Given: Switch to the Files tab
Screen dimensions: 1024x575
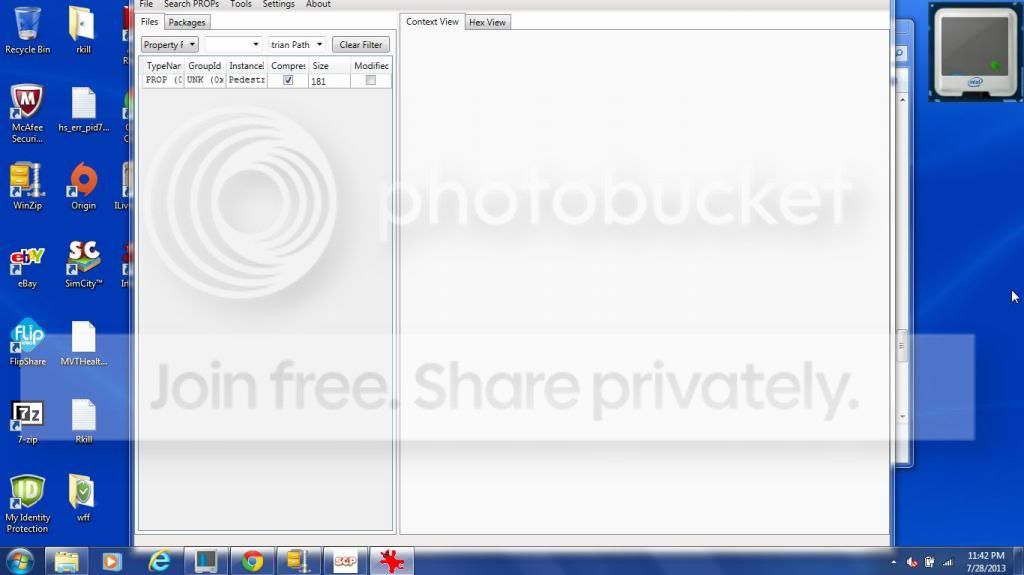Looking at the screenshot, I should point(150,22).
